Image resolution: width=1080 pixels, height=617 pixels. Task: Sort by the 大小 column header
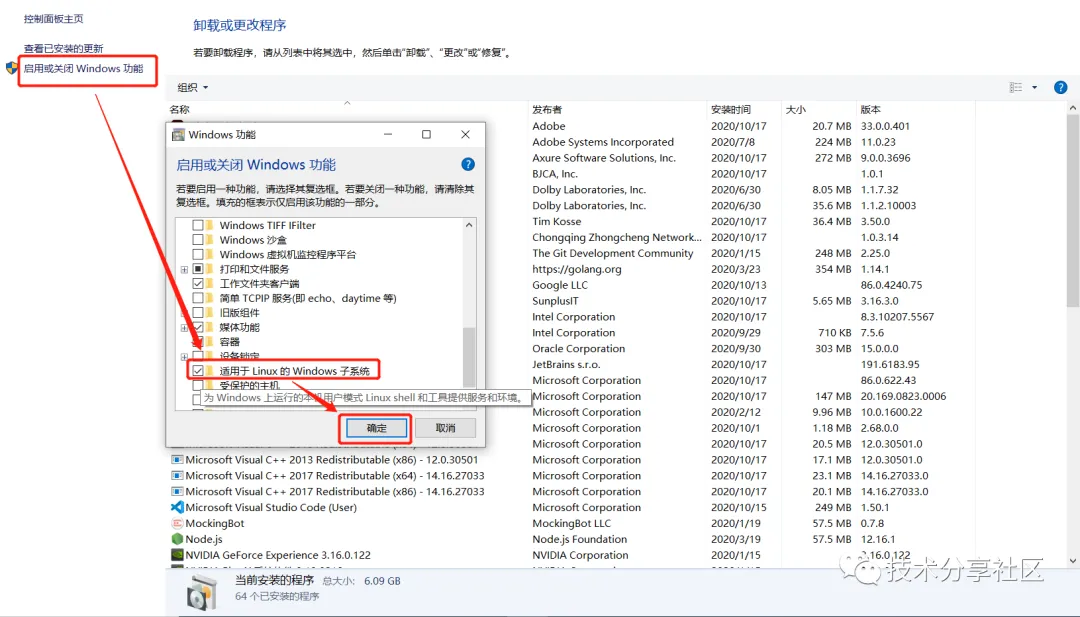click(819, 109)
